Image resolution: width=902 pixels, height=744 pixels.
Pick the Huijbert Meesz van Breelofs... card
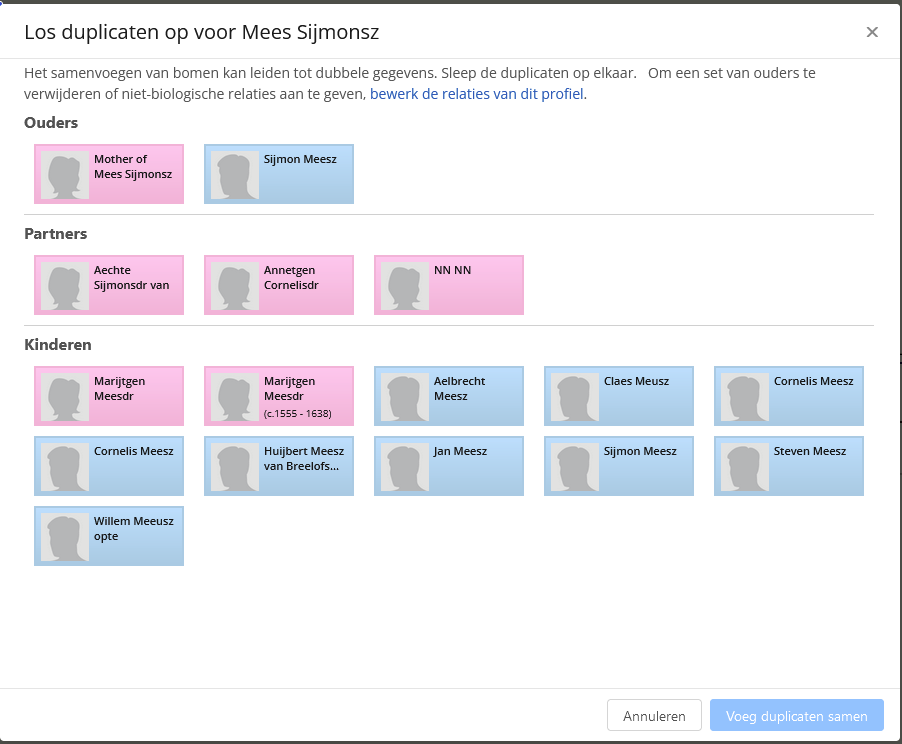[278, 466]
